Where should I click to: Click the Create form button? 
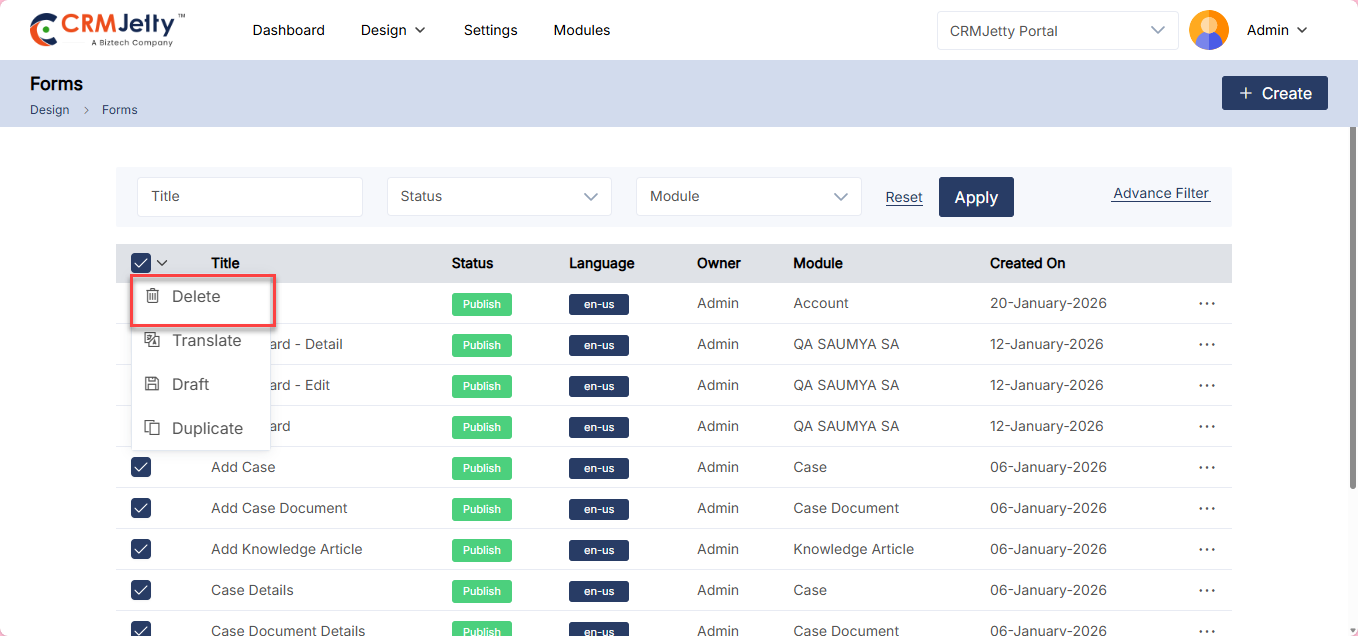(x=1274, y=93)
